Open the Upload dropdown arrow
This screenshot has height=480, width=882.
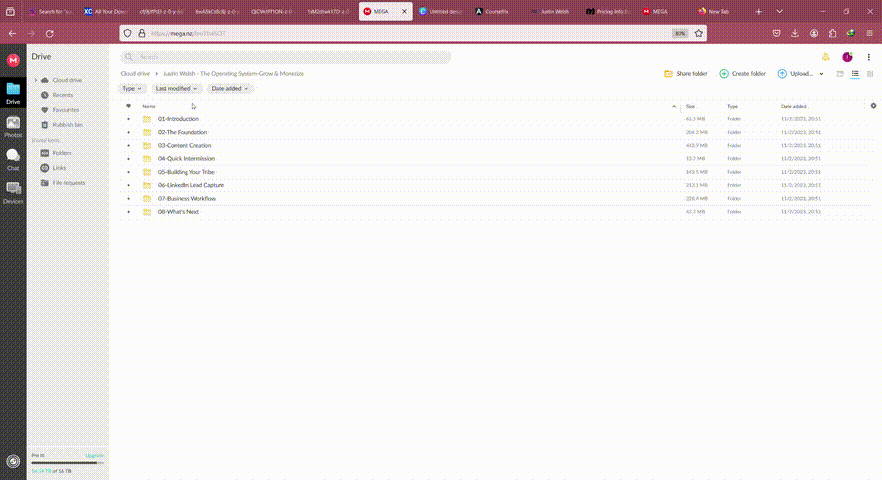point(821,74)
